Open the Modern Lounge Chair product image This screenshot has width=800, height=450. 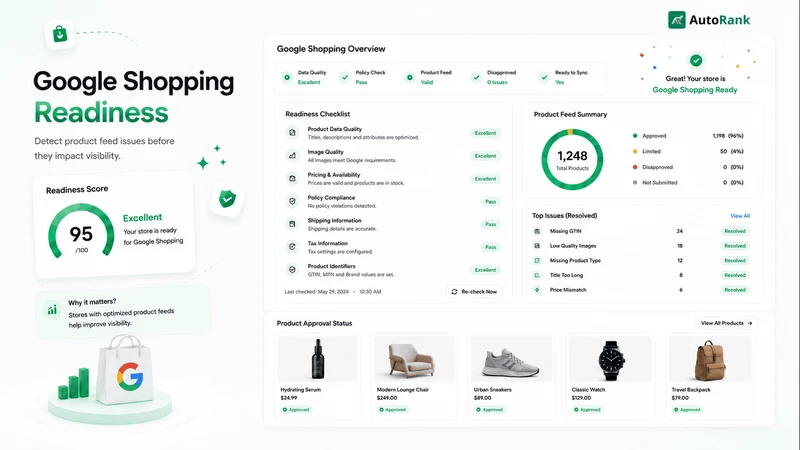click(414, 359)
